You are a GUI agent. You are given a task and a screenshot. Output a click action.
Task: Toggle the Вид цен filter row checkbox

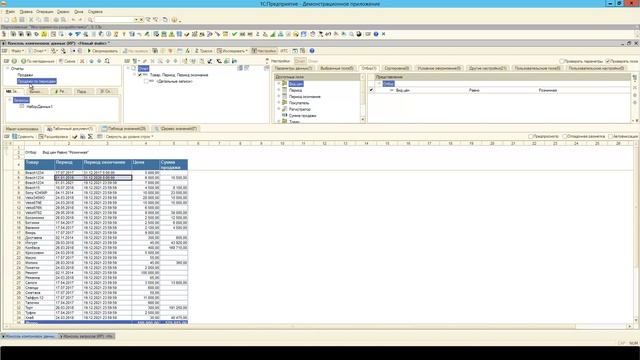[371, 90]
